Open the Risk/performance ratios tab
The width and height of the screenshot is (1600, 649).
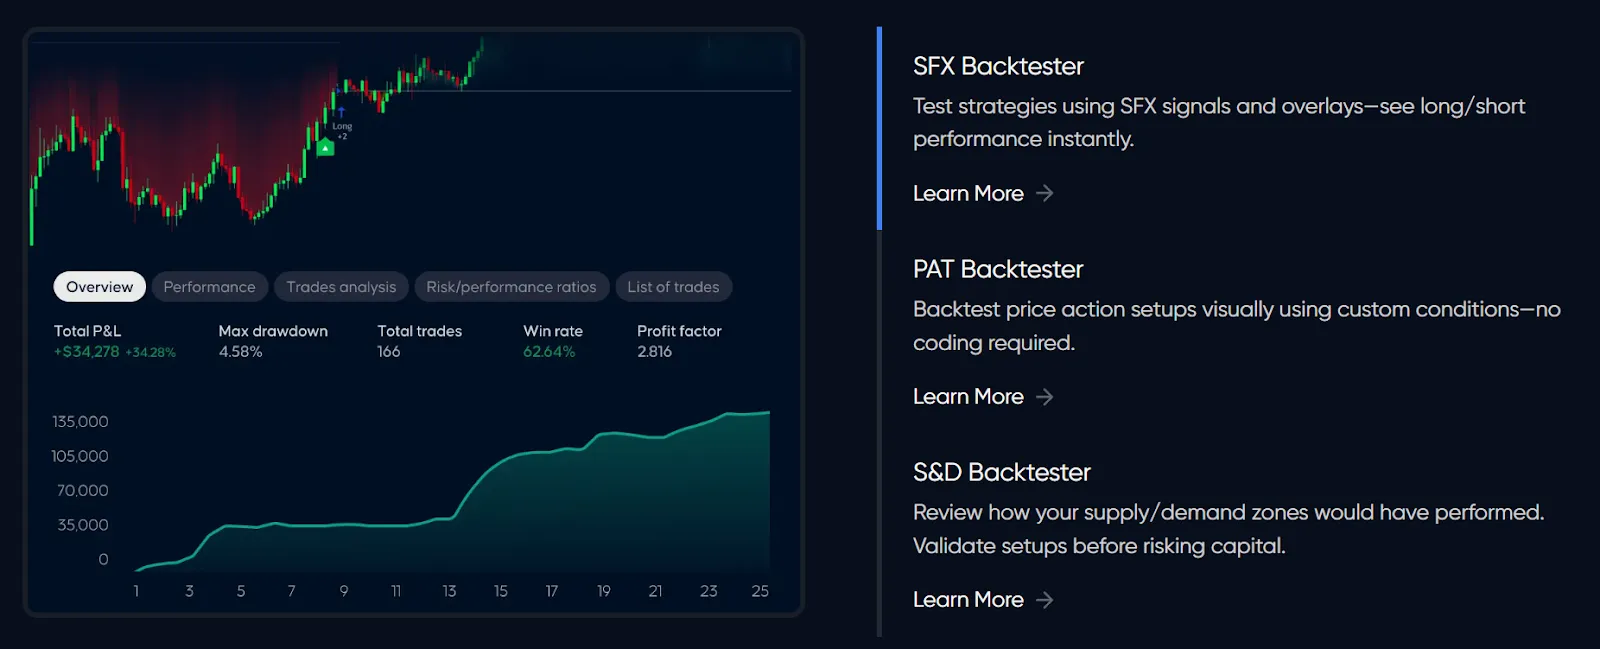click(x=511, y=287)
